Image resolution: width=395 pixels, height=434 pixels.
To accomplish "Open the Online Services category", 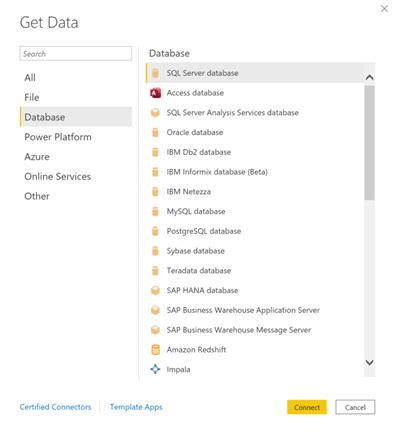I will pos(76,176).
